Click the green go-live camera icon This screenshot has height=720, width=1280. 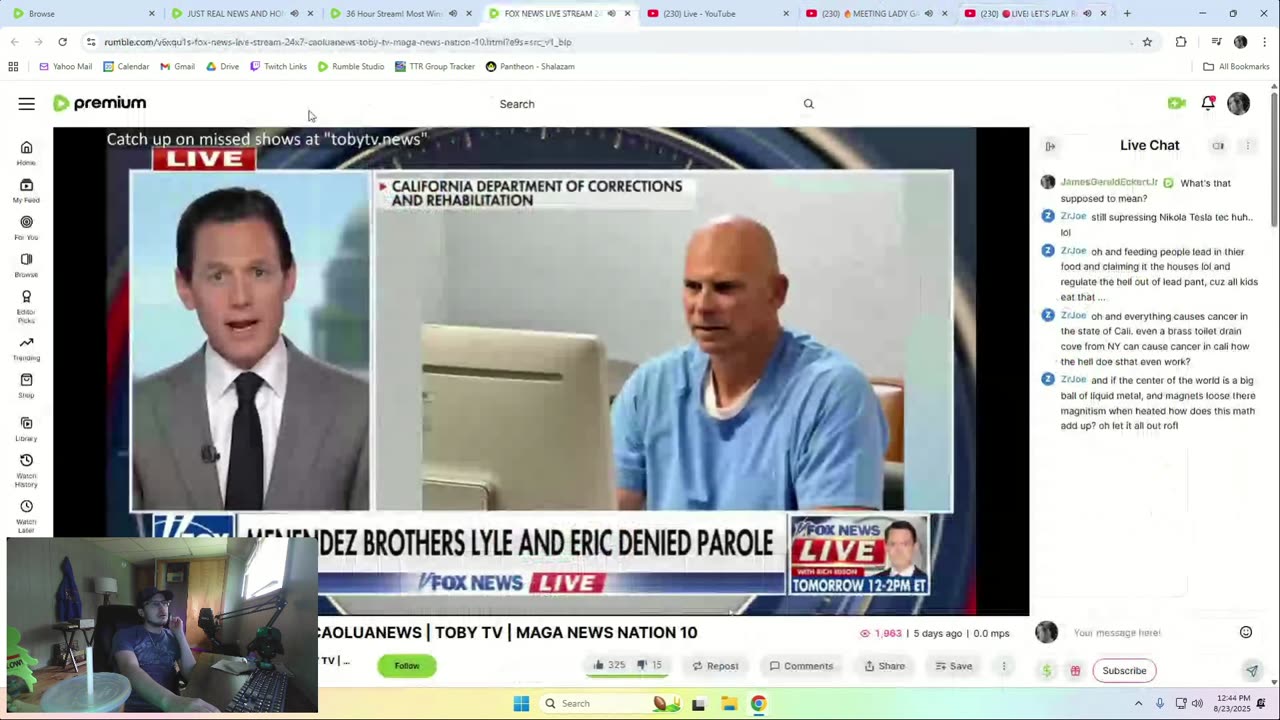click(x=1176, y=103)
